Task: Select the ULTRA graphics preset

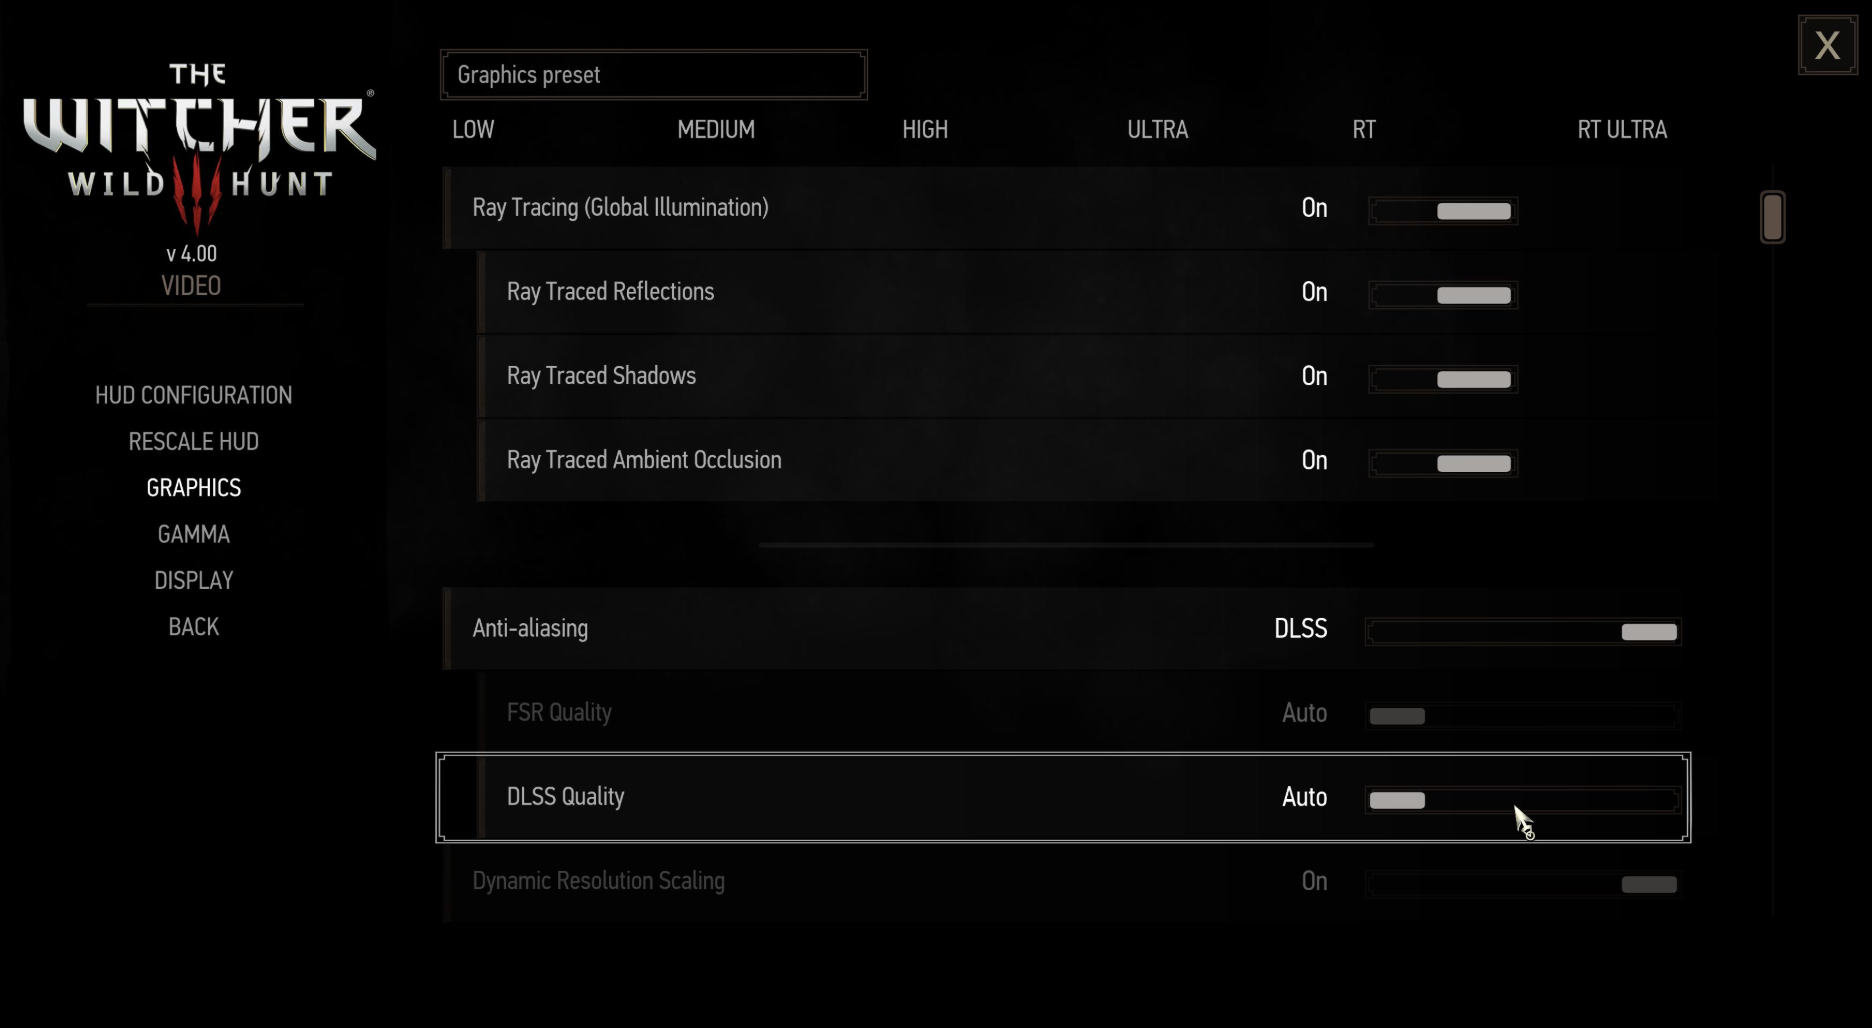Action: click(x=1158, y=130)
